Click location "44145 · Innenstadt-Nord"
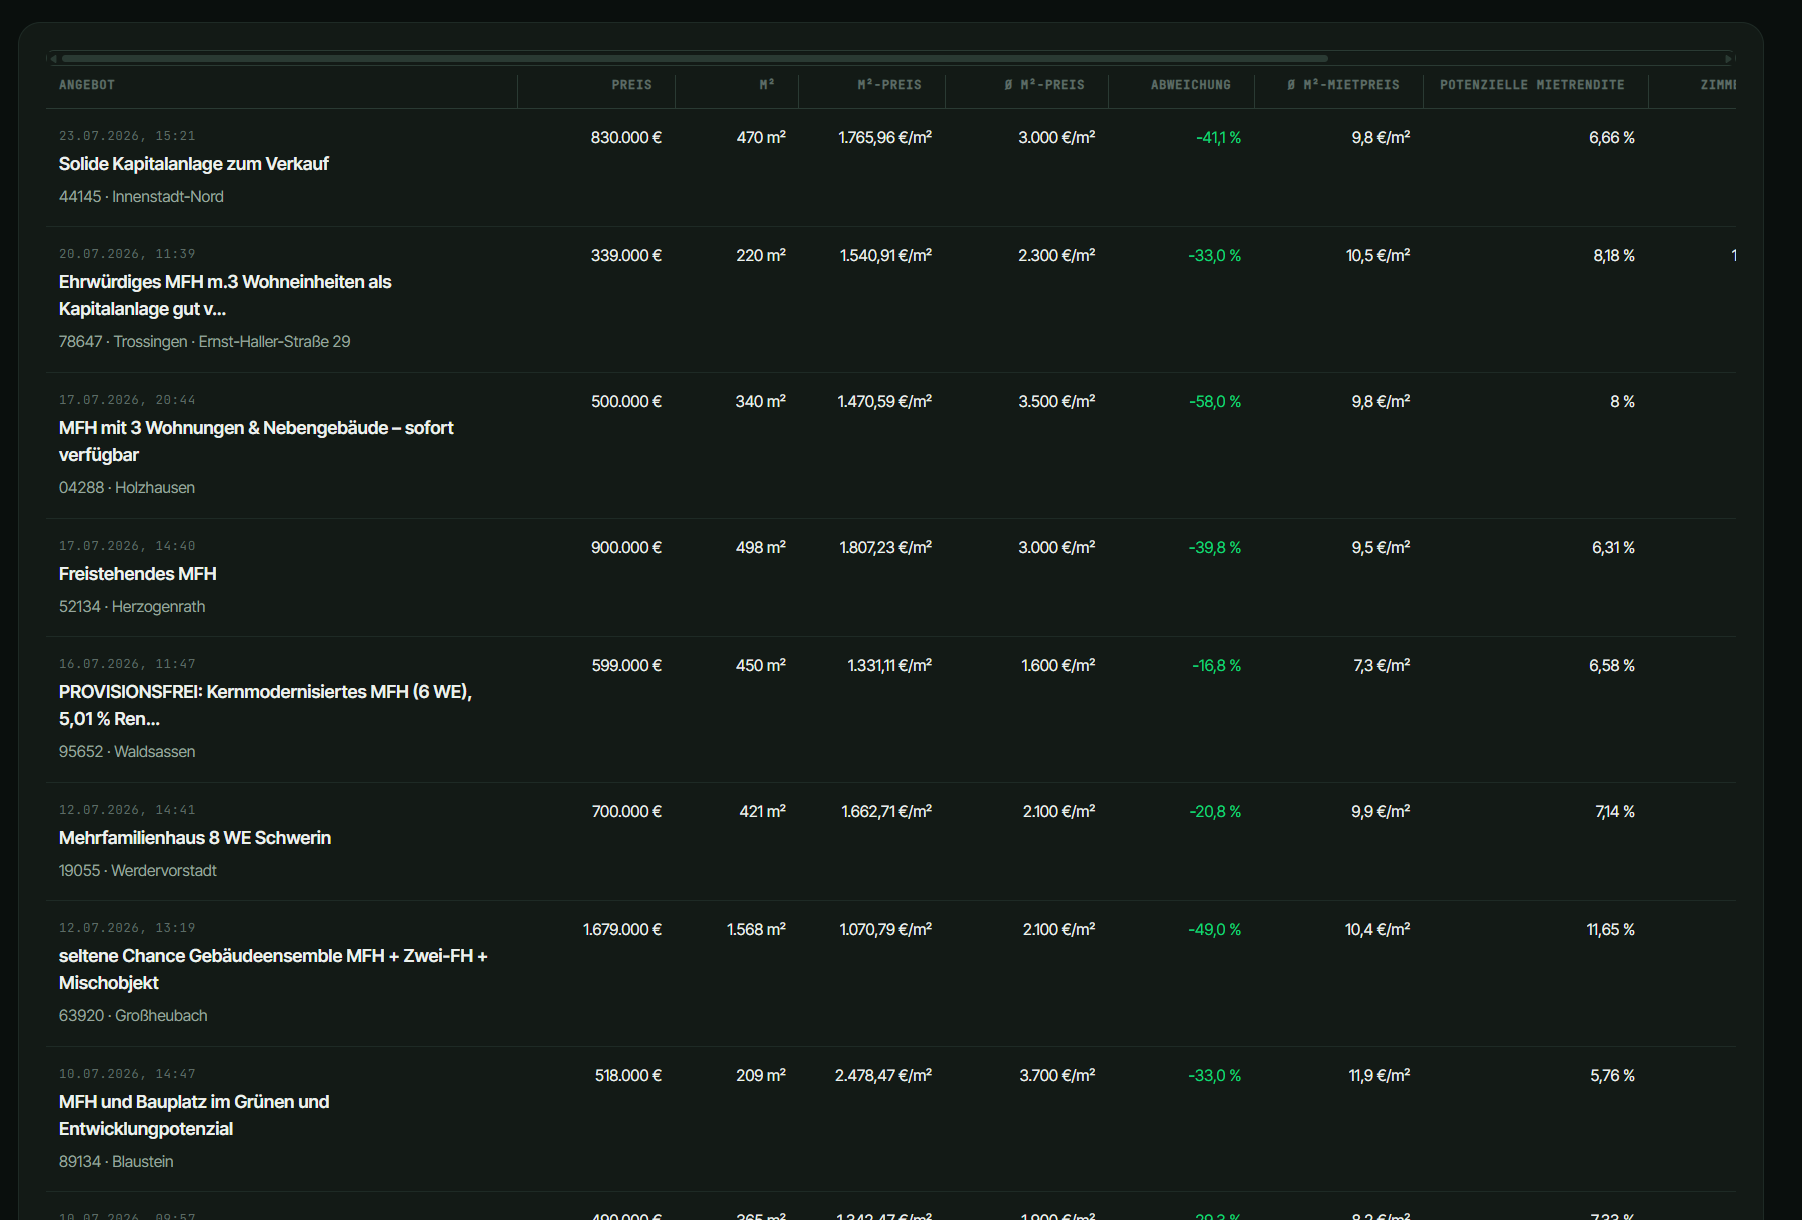The image size is (1802, 1220). (141, 197)
